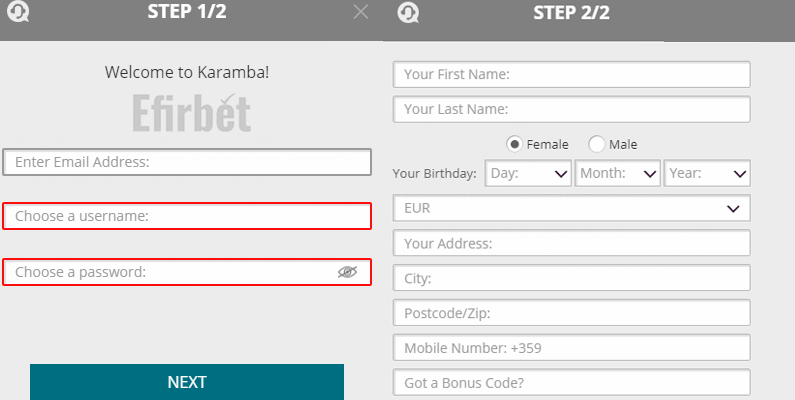
Task: Click the Choose a username field
Action: tap(187, 216)
